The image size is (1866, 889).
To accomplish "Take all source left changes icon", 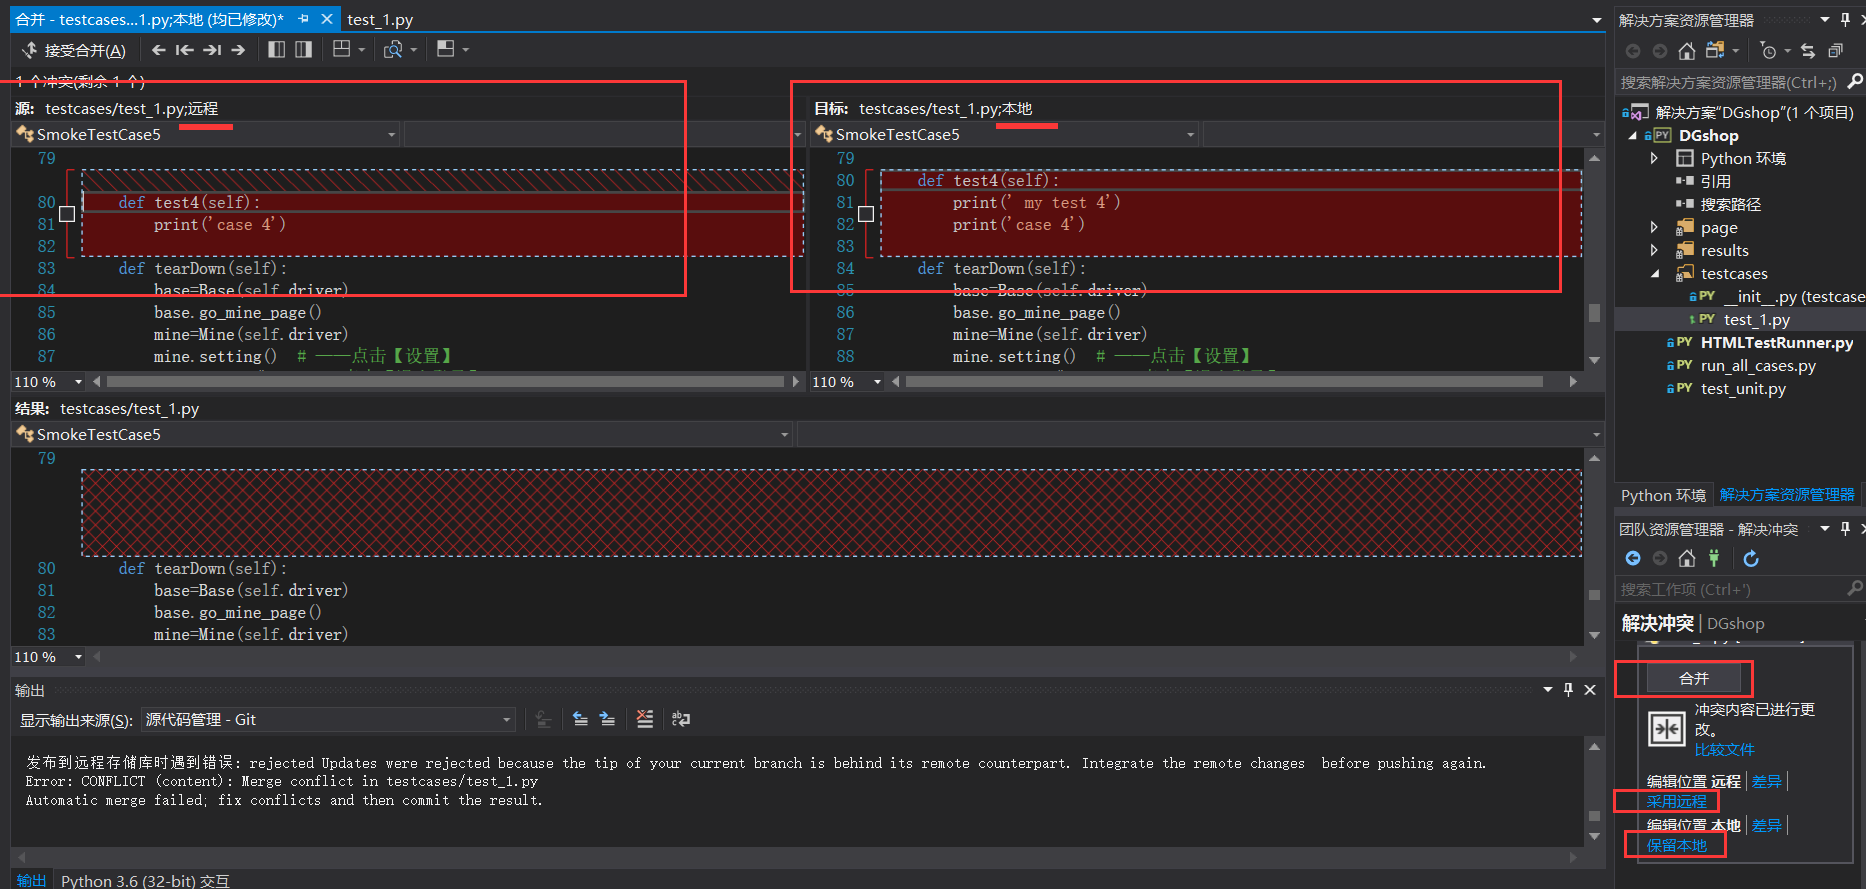I will pyautogui.click(x=277, y=49).
